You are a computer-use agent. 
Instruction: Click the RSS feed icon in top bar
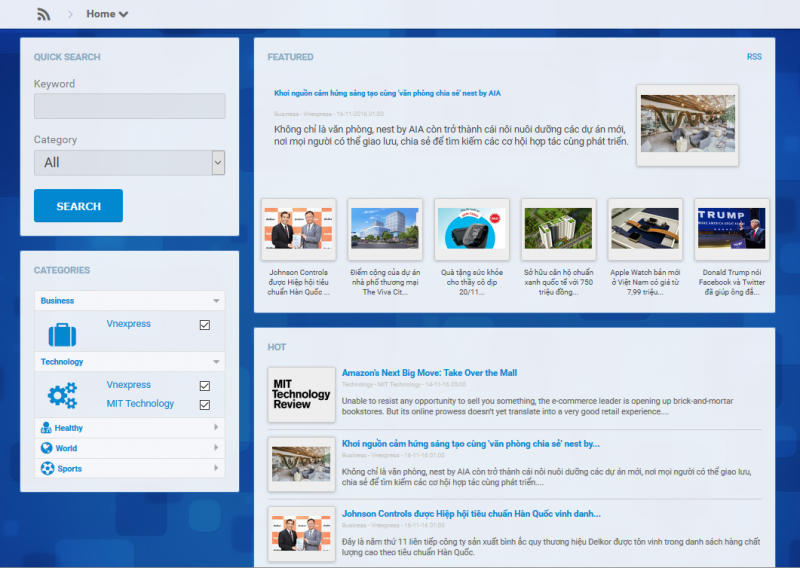[x=44, y=14]
